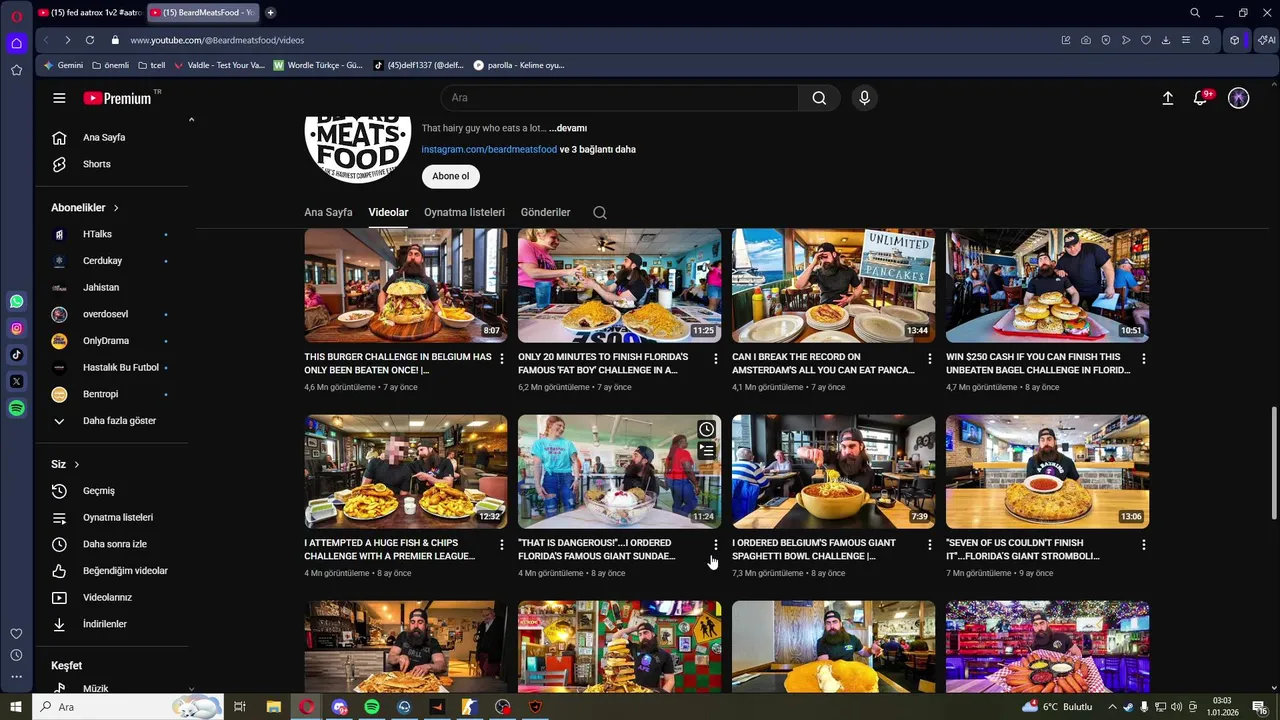This screenshot has height=720, width=1280.
Task: Reload the page with the refresh button
Action: coord(90,40)
